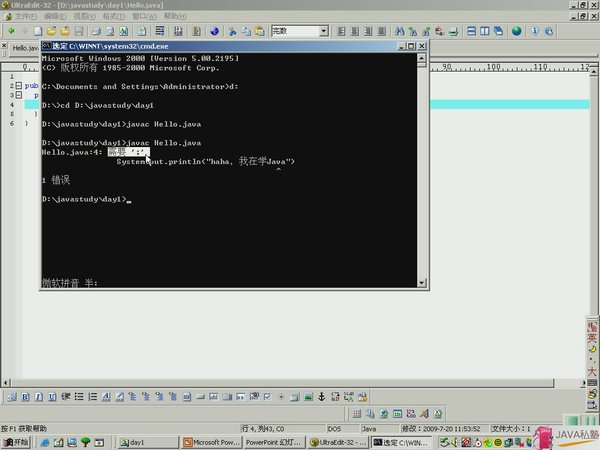
Task: Click the scissors Cut toolbar icon
Action: (232, 31)
